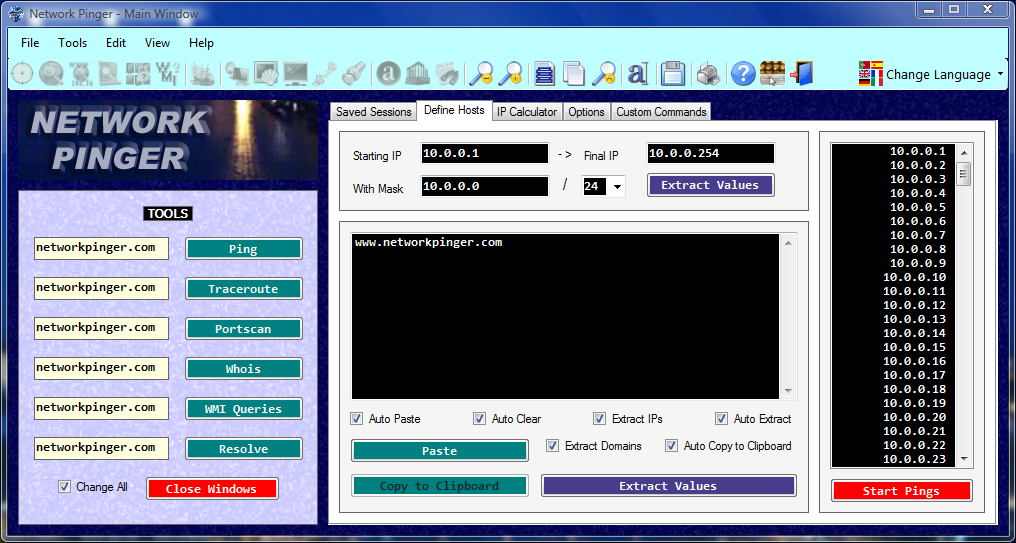Switch to the Options tab
The width and height of the screenshot is (1016, 543).
(x=586, y=112)
